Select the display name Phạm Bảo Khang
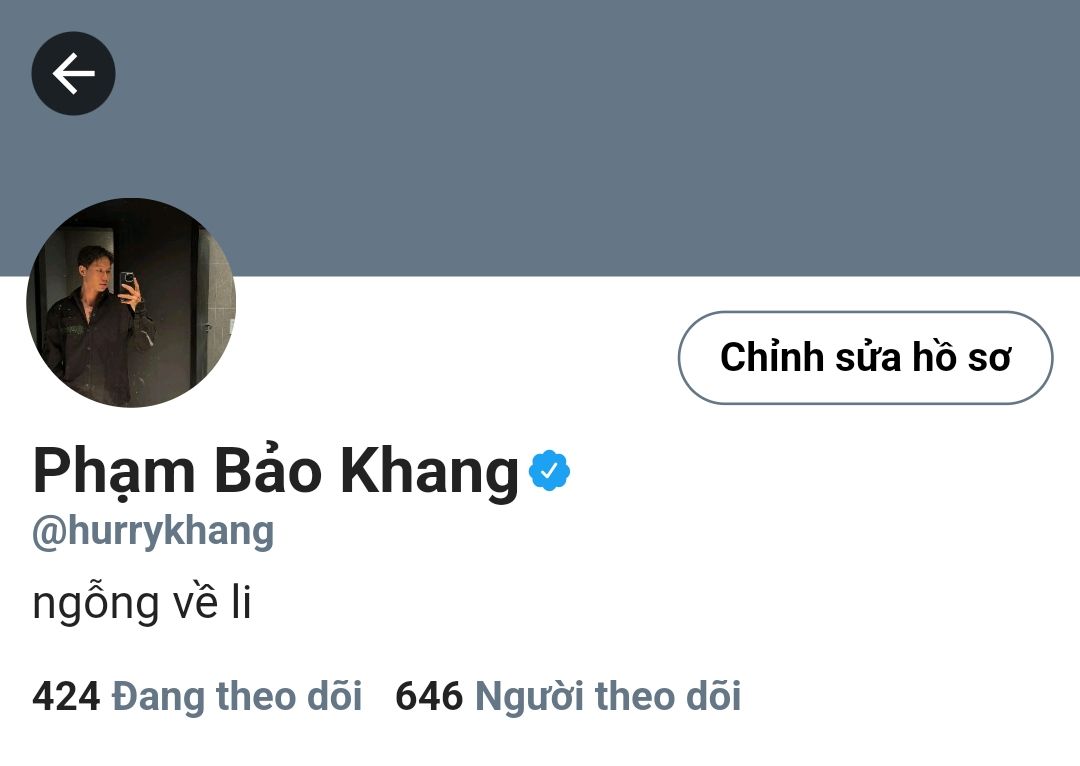The image size is (1080, 766). (x=276, y=471)
